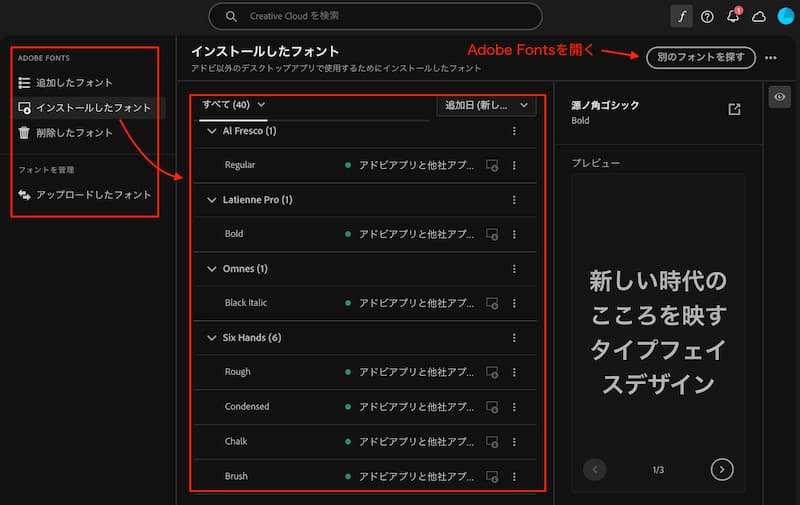Collapse the Latienne Pro (1) family
The width and height of the screenshot is (800, 505).
click(212, 200)
